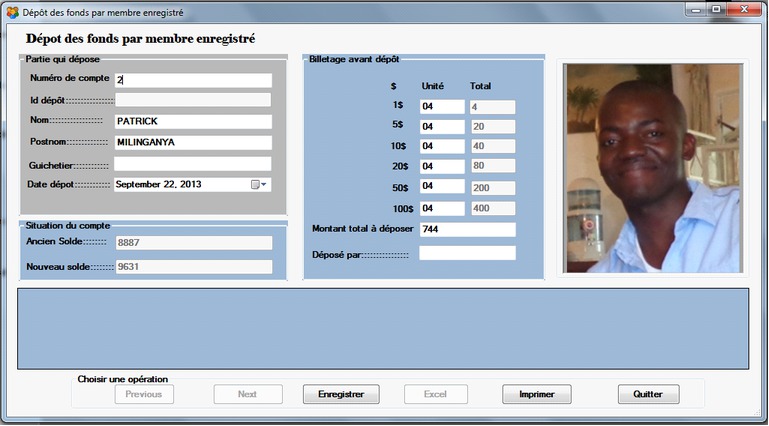This screenshot has height=426, width=769.
Task: Click the large empty blue list panel
Action: coord(383,328)
